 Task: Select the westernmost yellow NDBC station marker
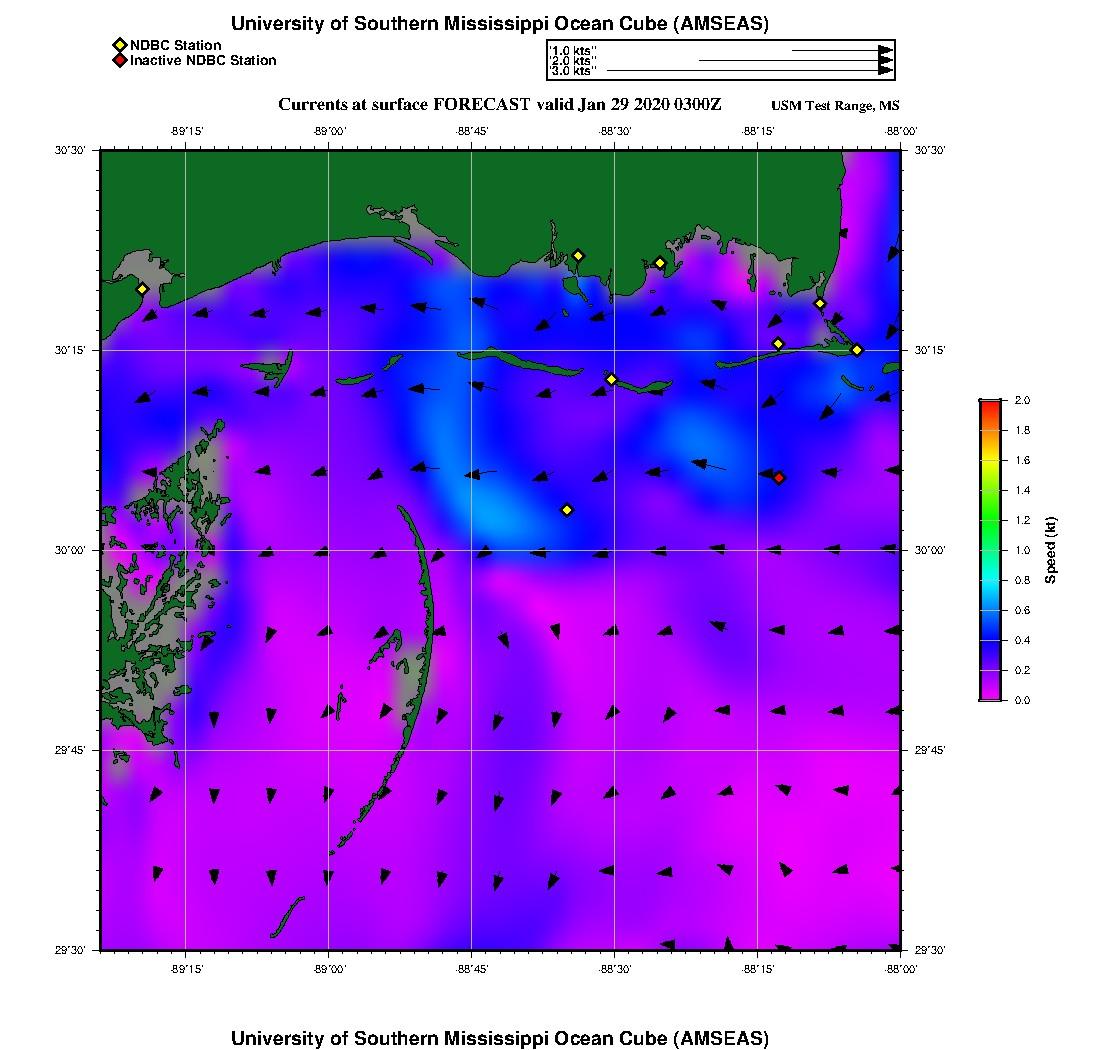tap(142, 289)
